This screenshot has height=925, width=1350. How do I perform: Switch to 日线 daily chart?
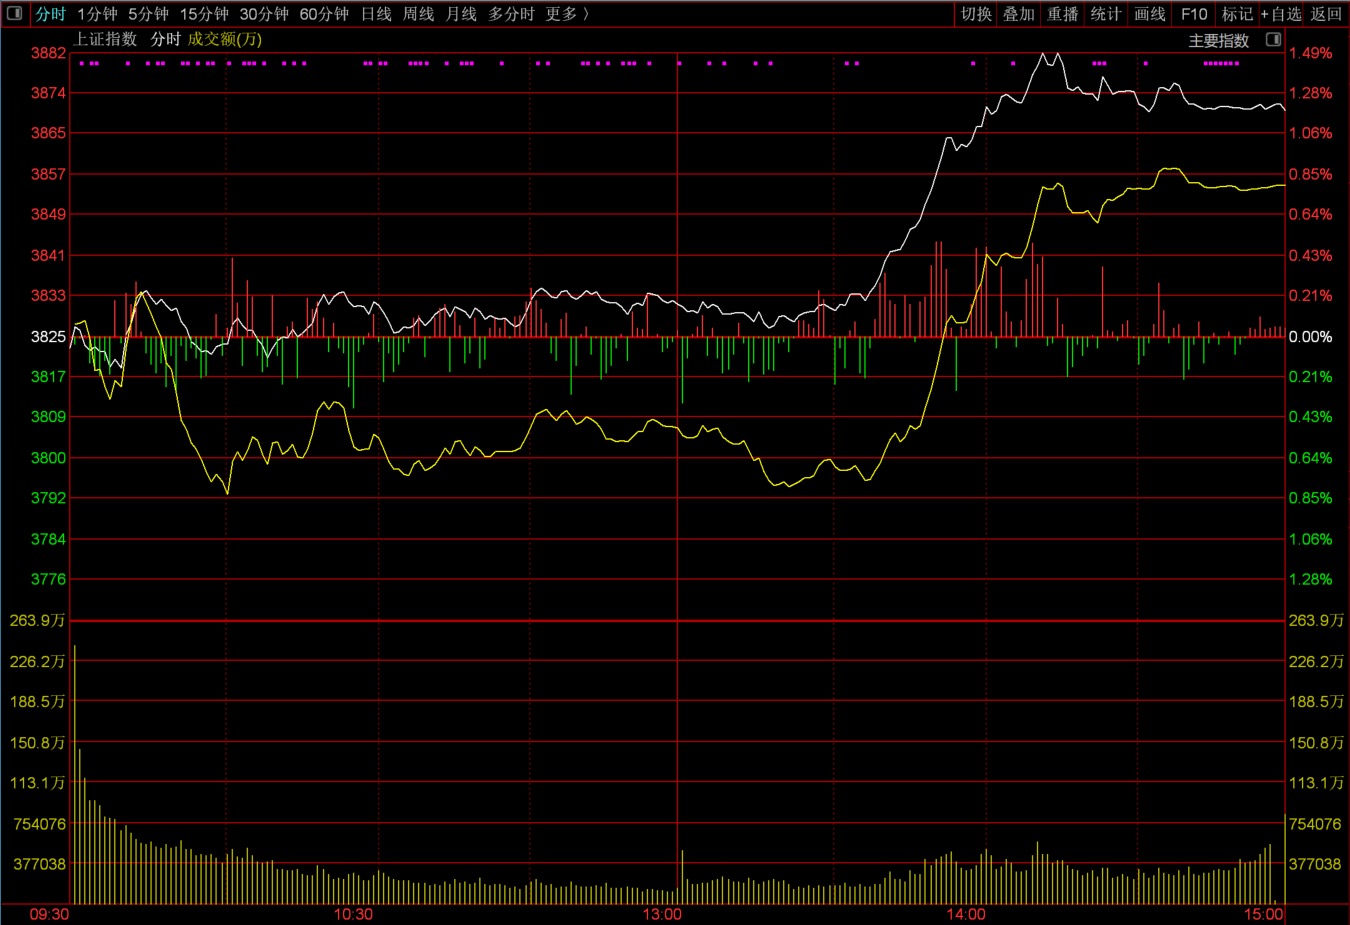click(x=376, y=14)
